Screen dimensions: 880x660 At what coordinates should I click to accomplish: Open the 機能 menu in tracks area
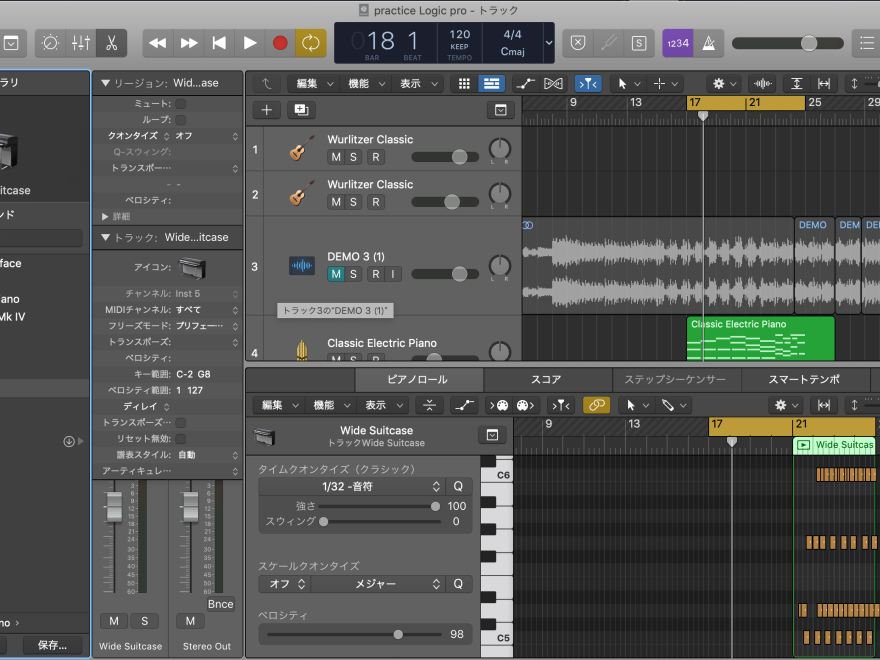[x=365, y=84]
